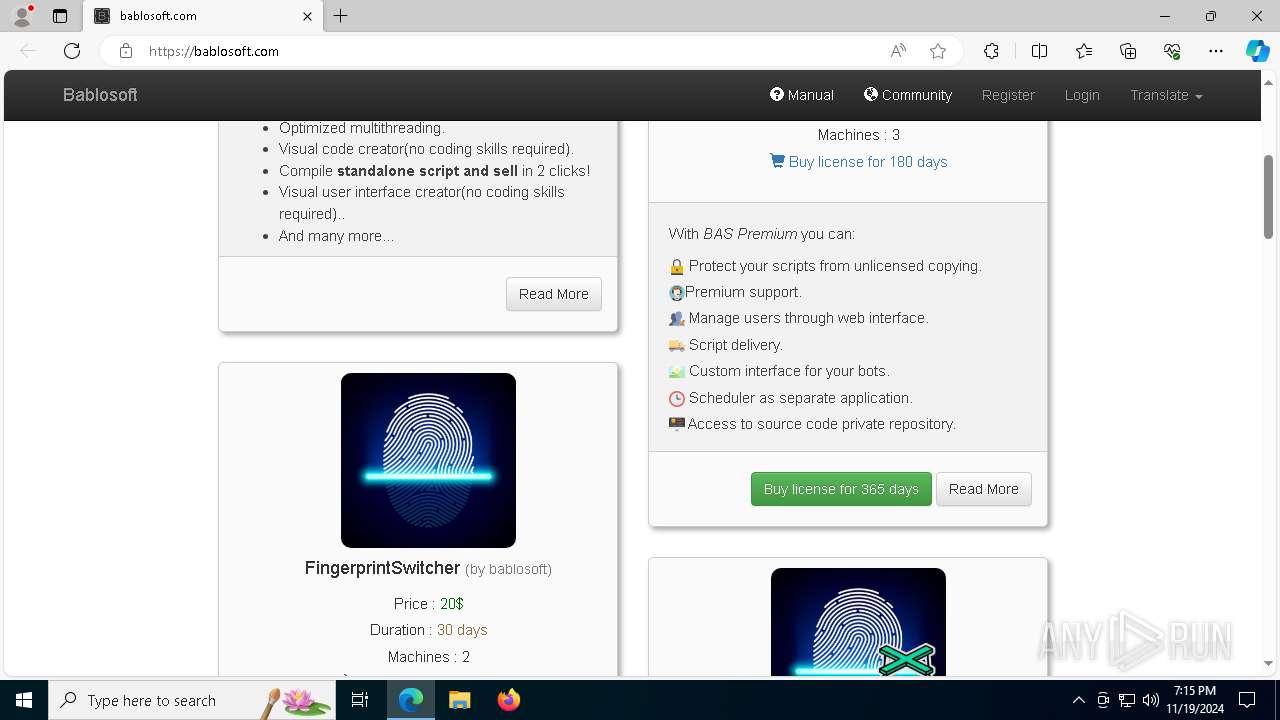
Task: Open network status in system tray
Action: [x=1126, y=700]
